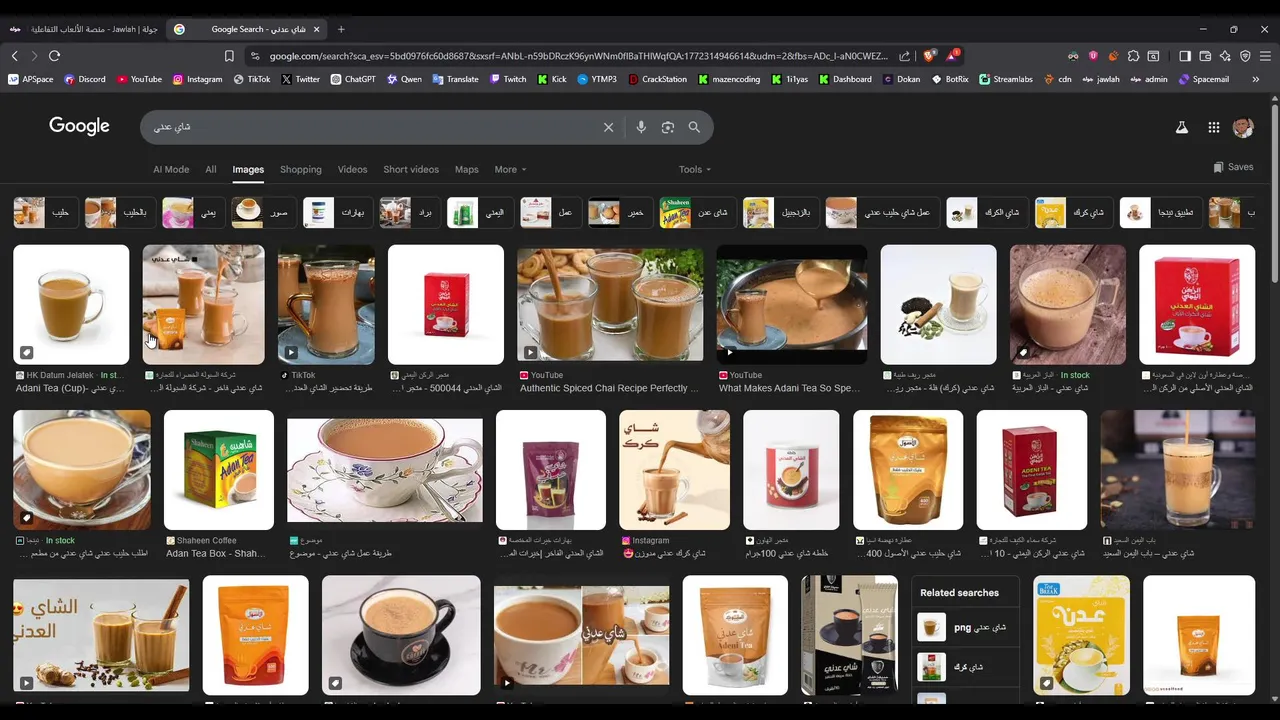Click the share icon in the address bar

click(905, 56)
